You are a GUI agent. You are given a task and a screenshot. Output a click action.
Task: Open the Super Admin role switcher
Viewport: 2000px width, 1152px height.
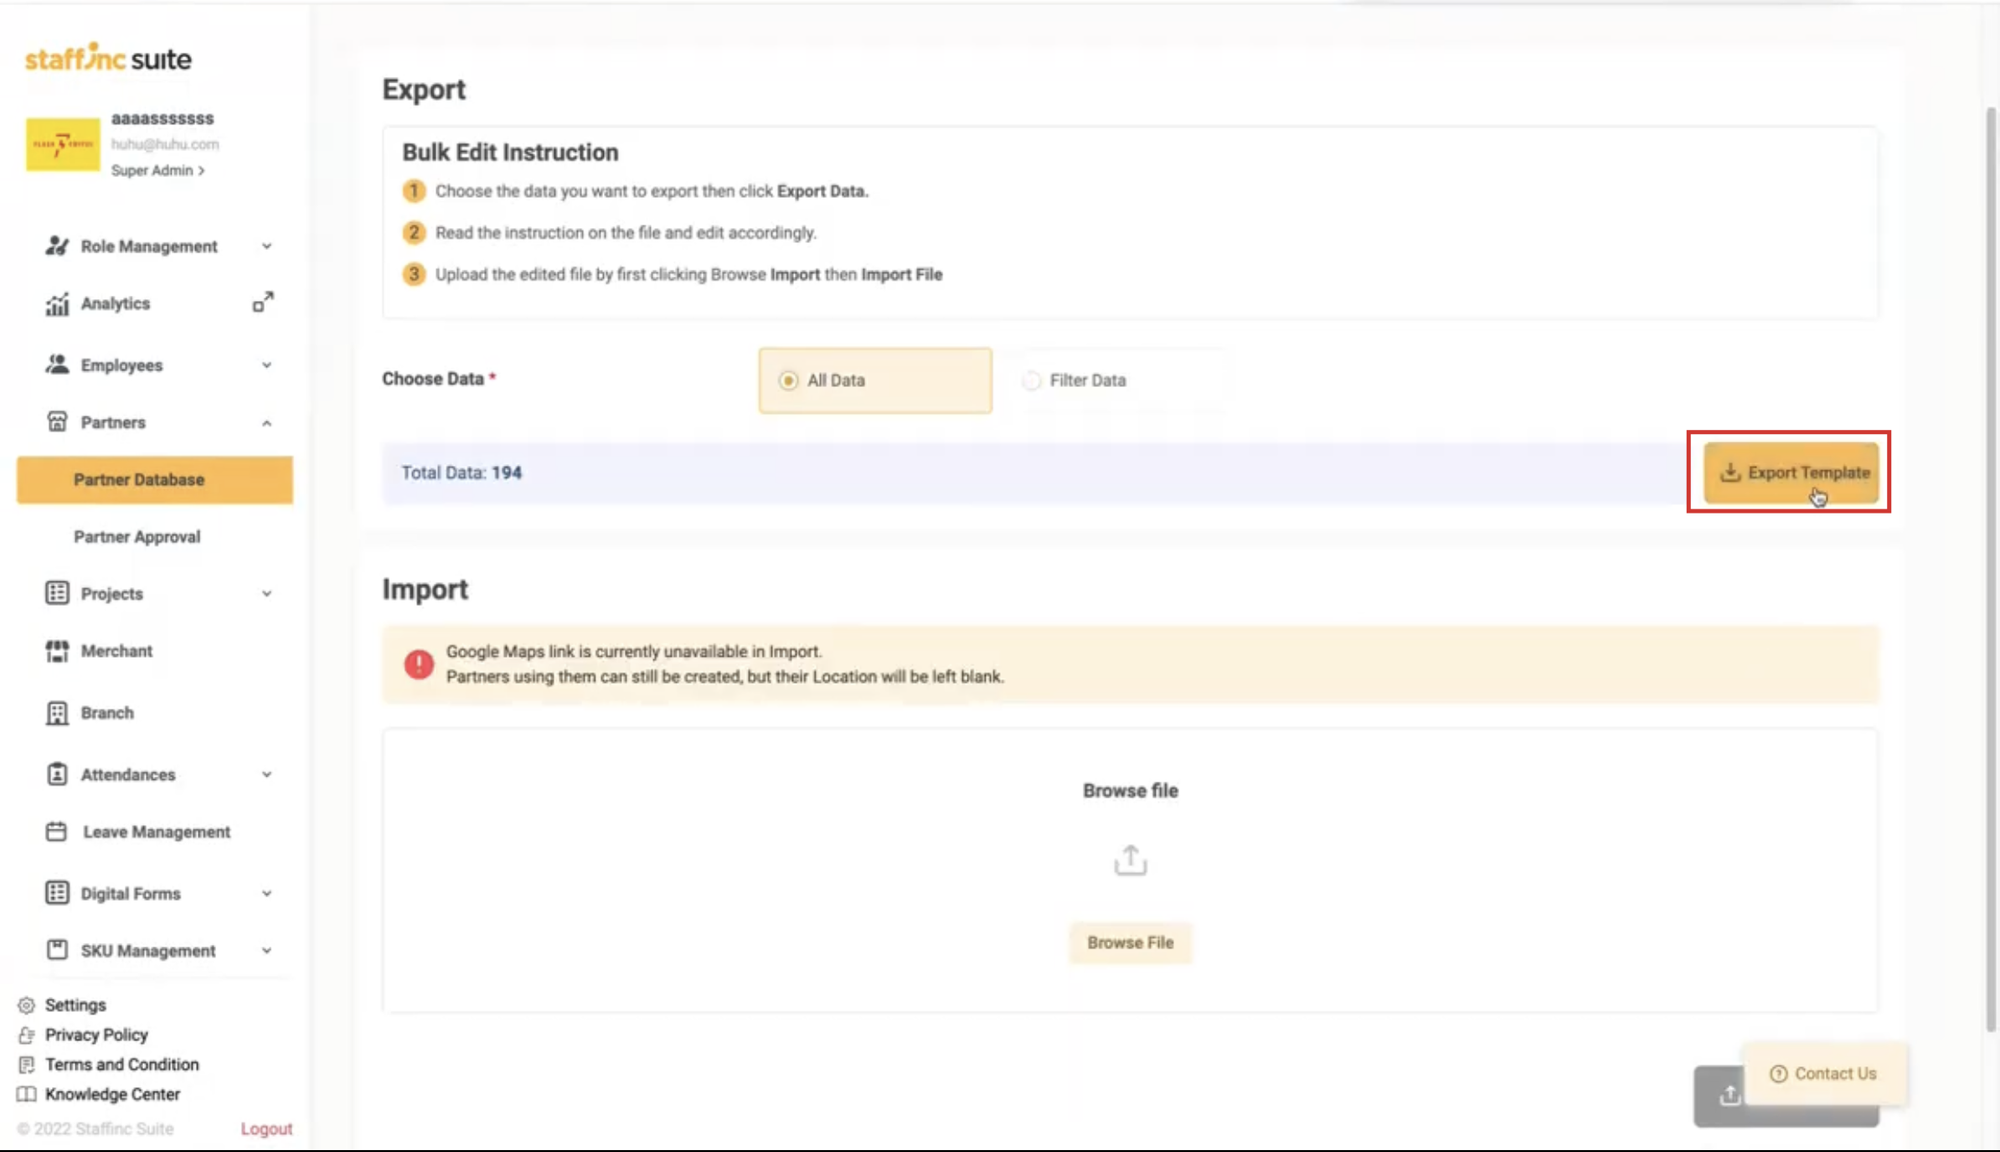coord(158,171)
